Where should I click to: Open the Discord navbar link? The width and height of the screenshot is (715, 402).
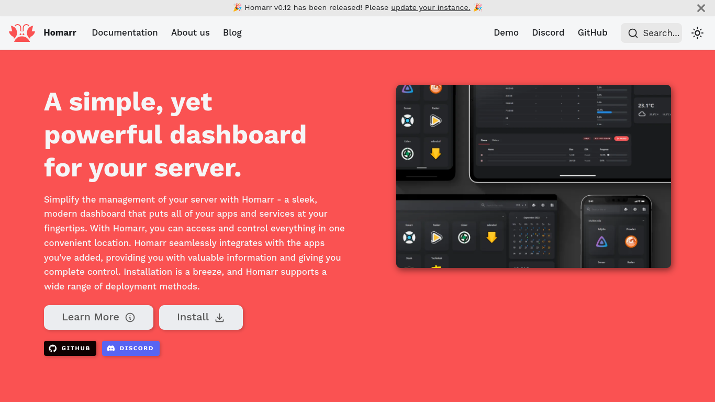tap(548, 33)
